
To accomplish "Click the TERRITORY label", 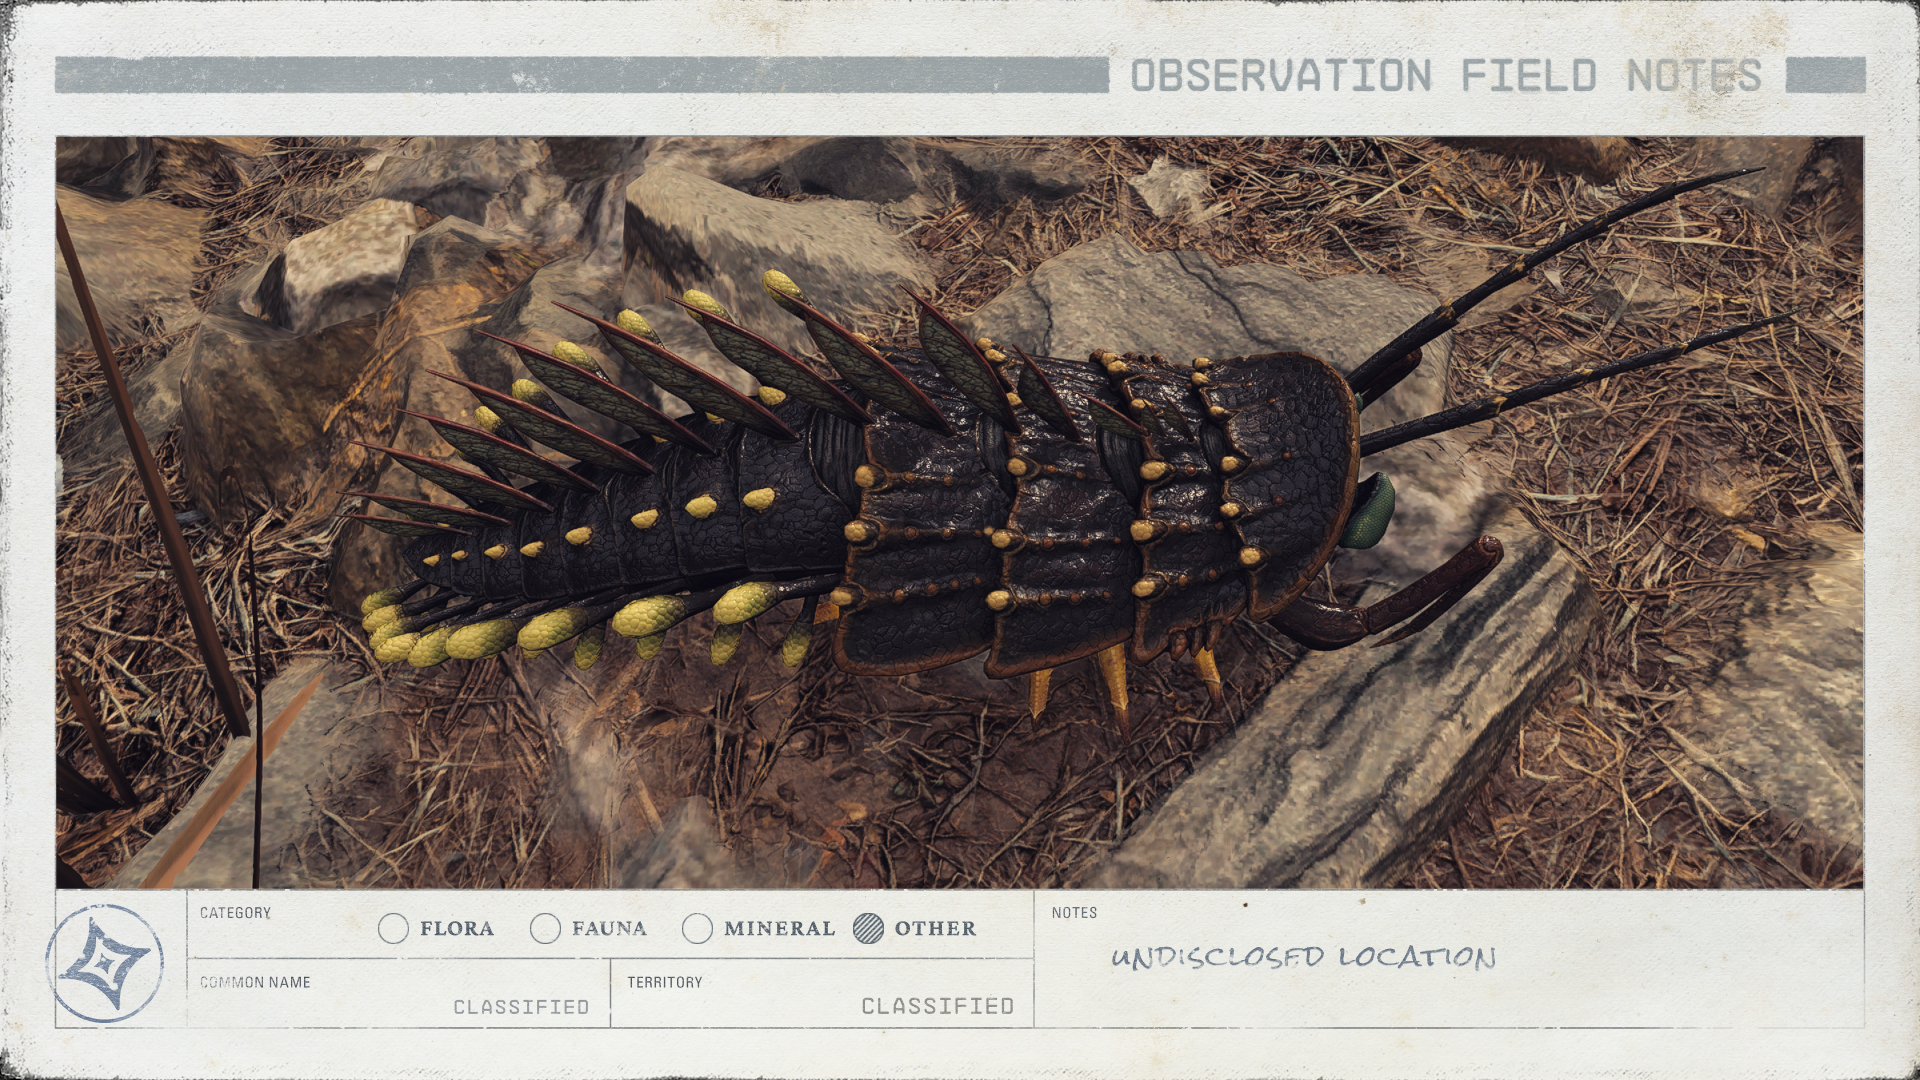I will coord(665,982).
